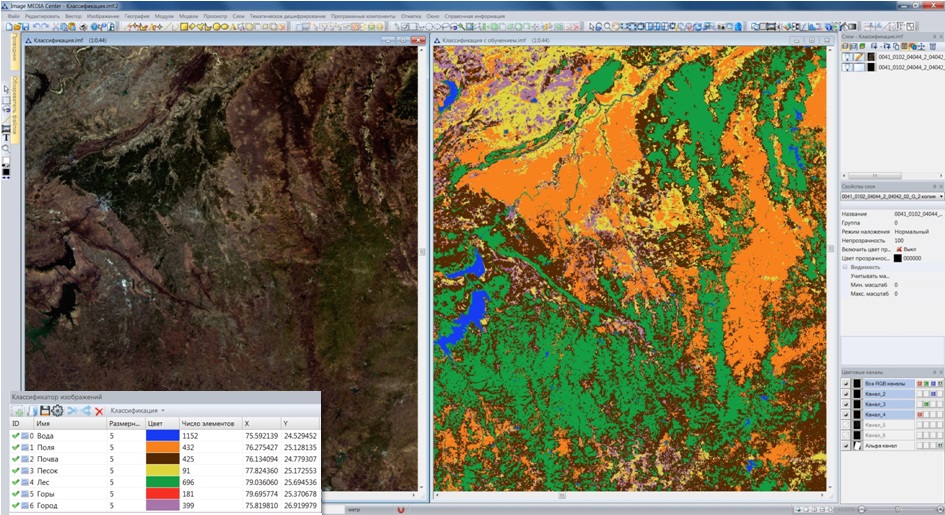
Task: Click the Undo arrow in the main toolbar
Action: pyautogui.click(x=36, y=27)
